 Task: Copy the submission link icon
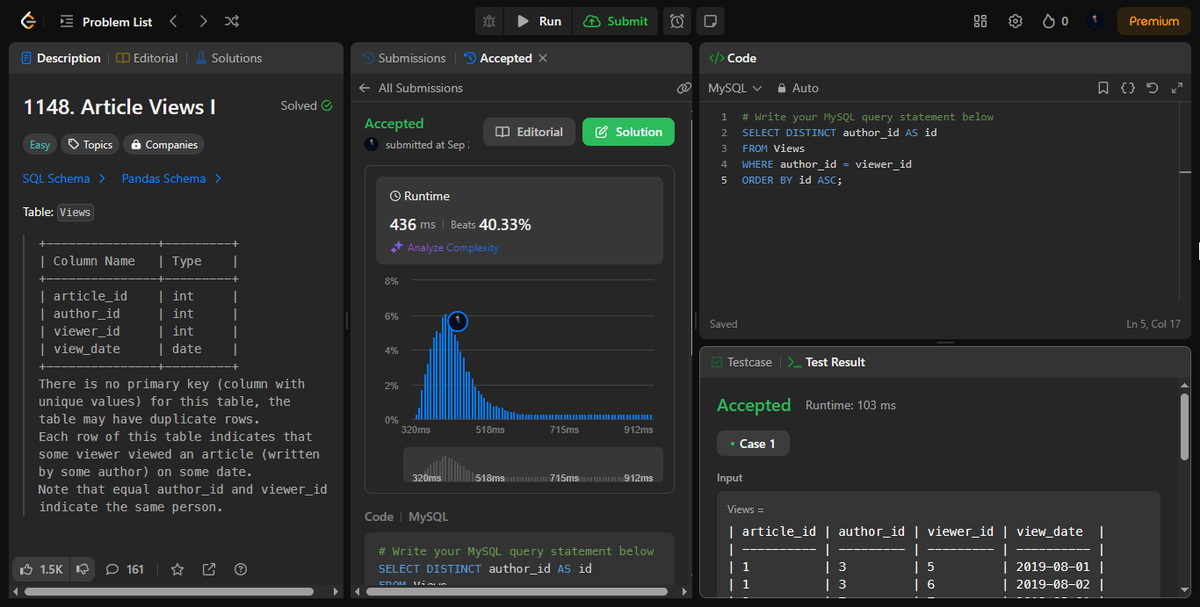pyautogui.click(x=684, y=88)
